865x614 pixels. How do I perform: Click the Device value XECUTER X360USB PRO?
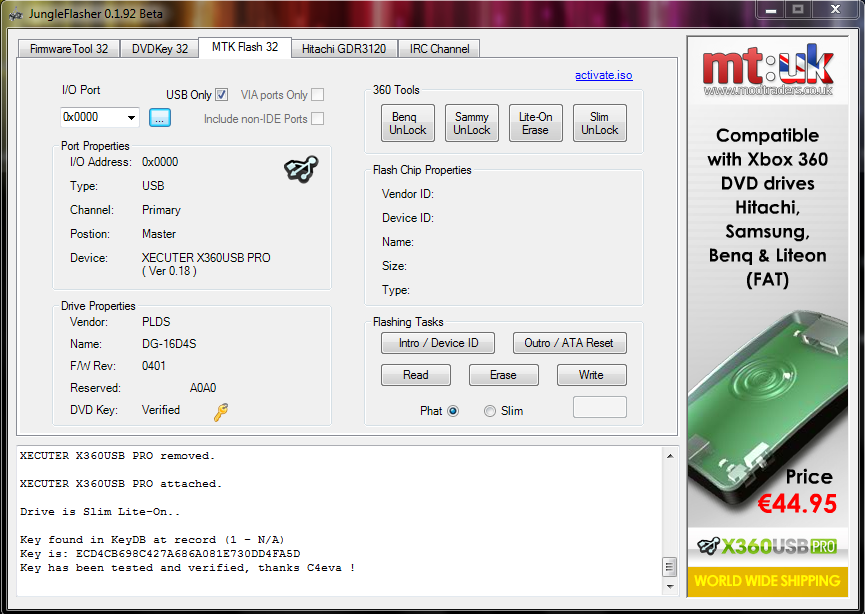click(206, 264)
